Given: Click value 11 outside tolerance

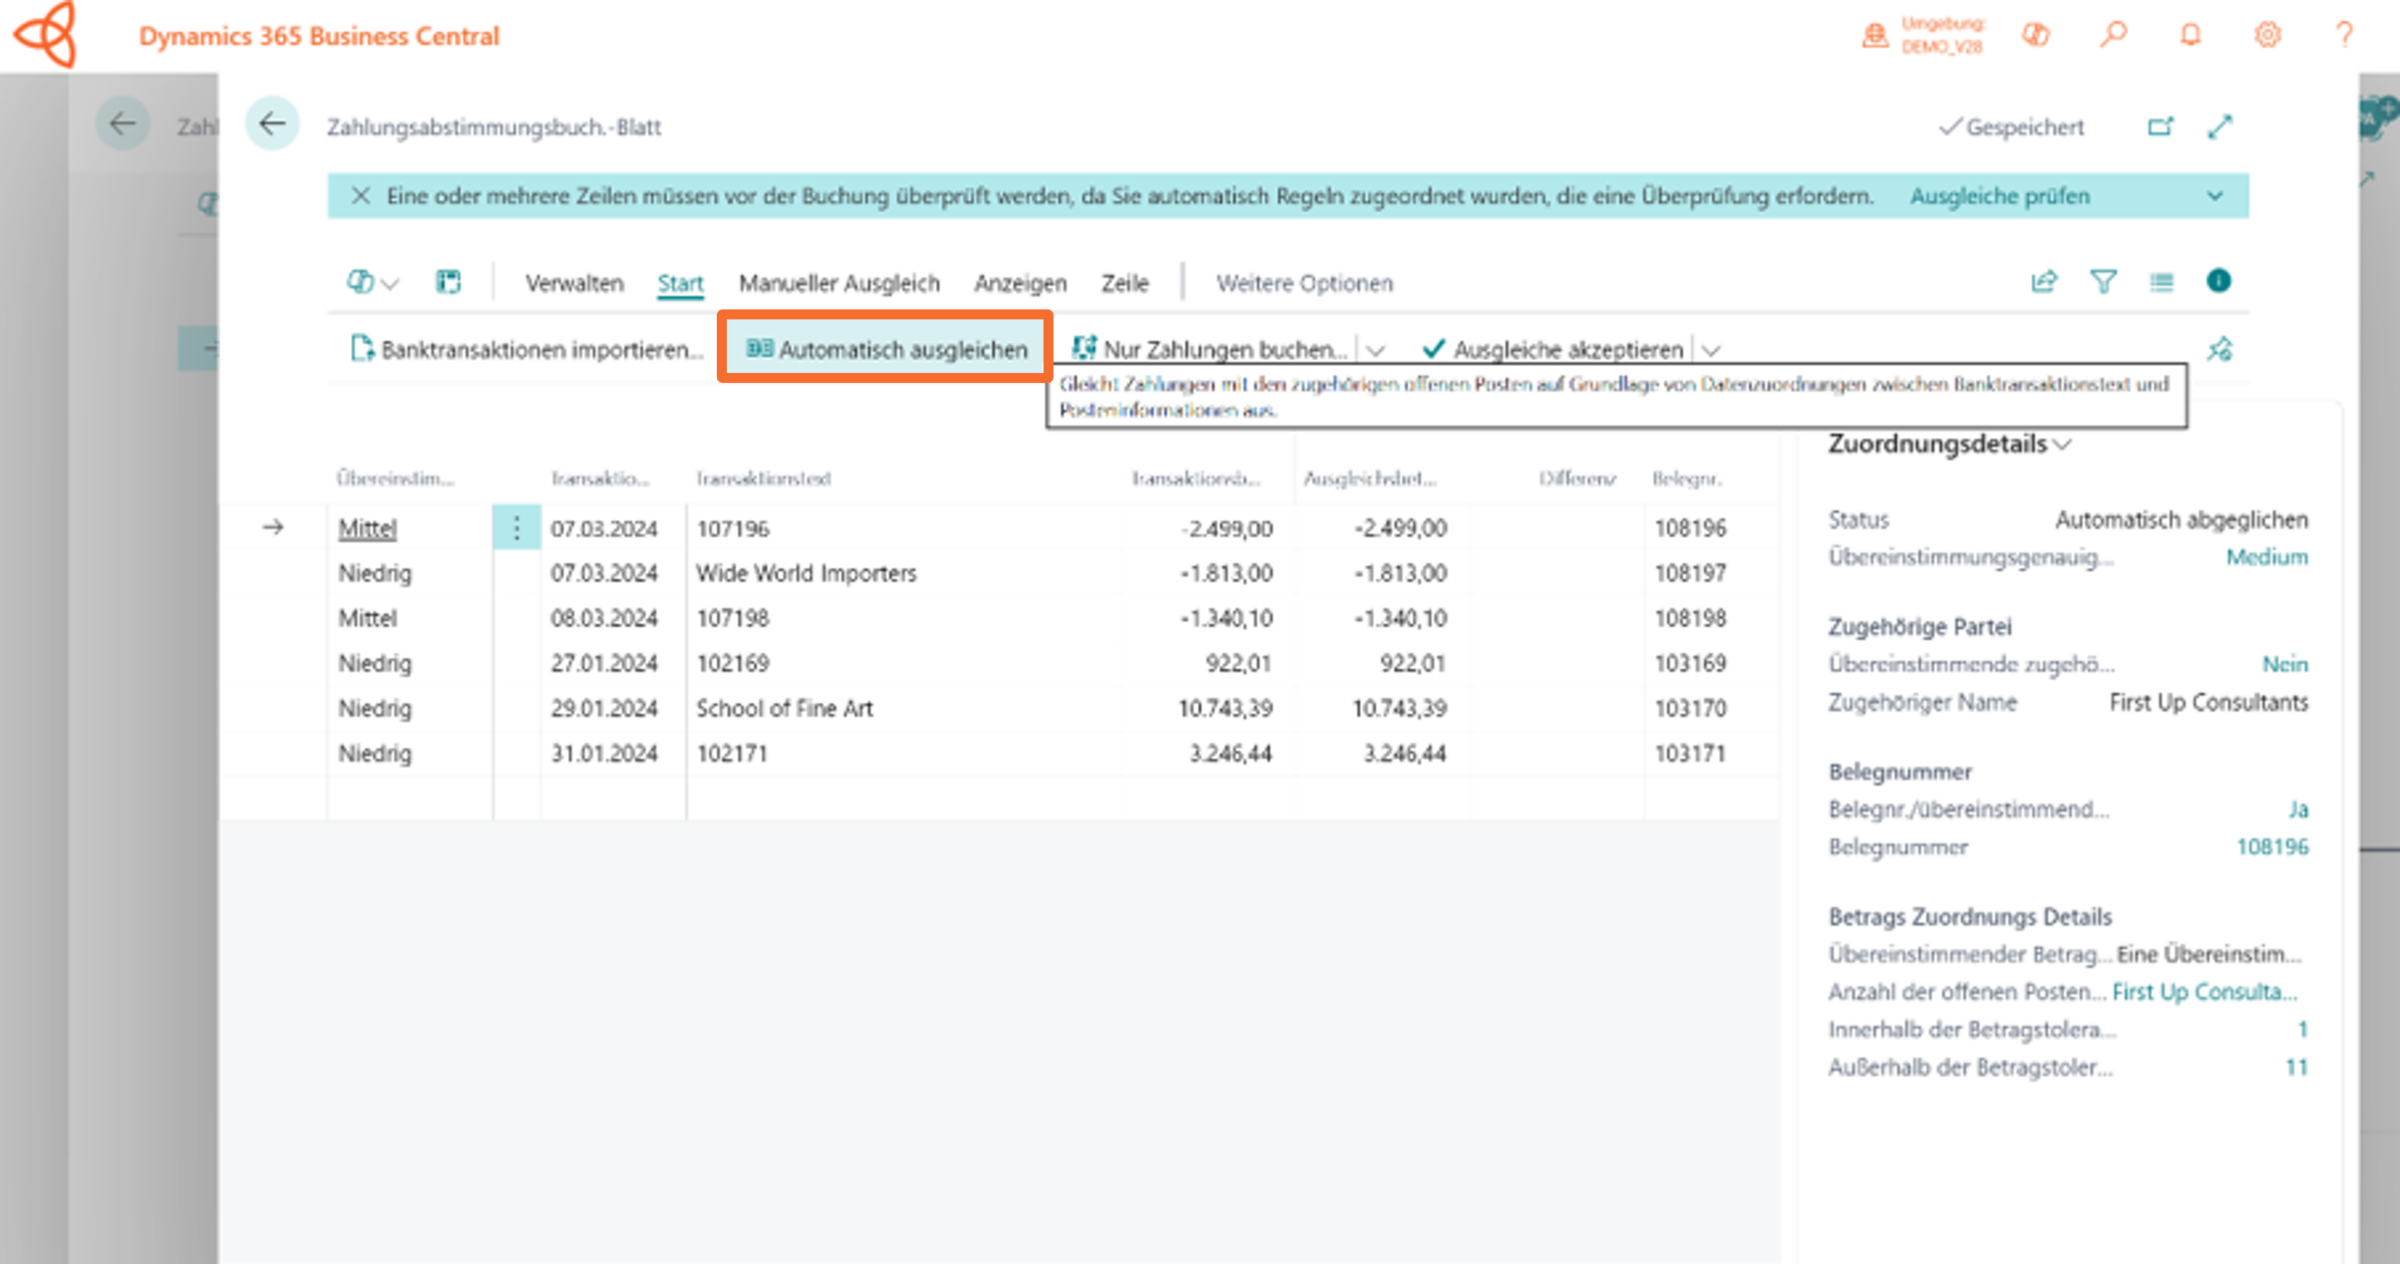Looking at the screenshot, I should click(x=2296, y=1067).
